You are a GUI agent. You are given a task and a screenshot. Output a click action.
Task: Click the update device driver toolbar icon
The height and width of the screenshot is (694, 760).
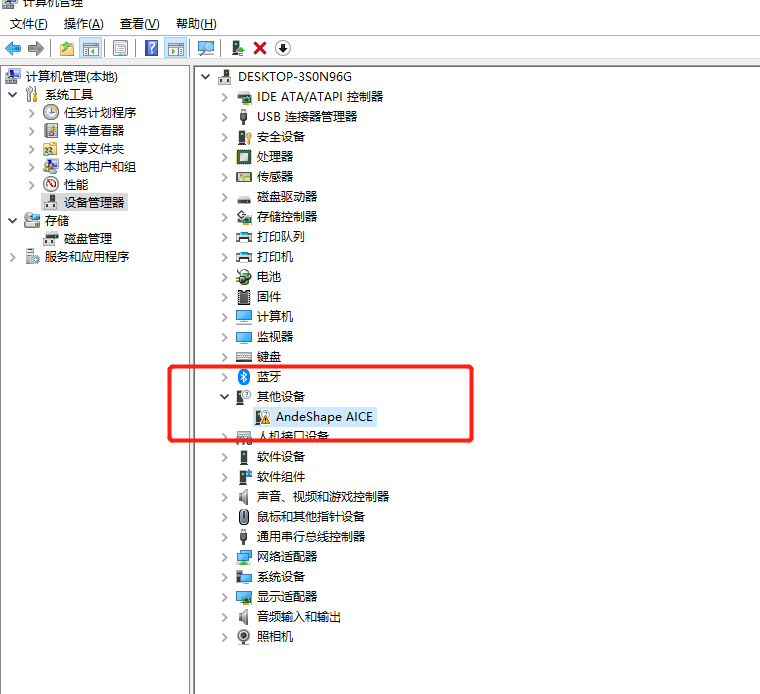coord(238,48)
